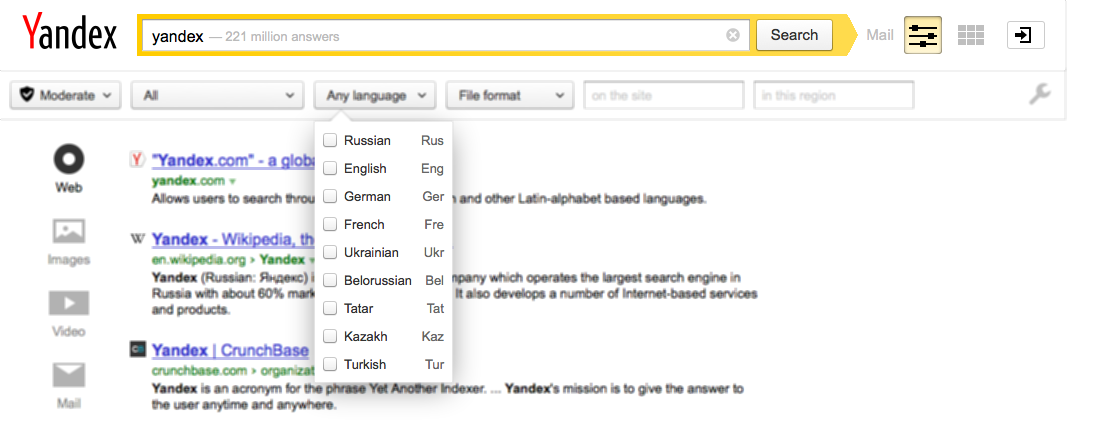Viewport: 1106px width, 432px height.
Task: Check the German language checkbox
Action: (329, 196)
